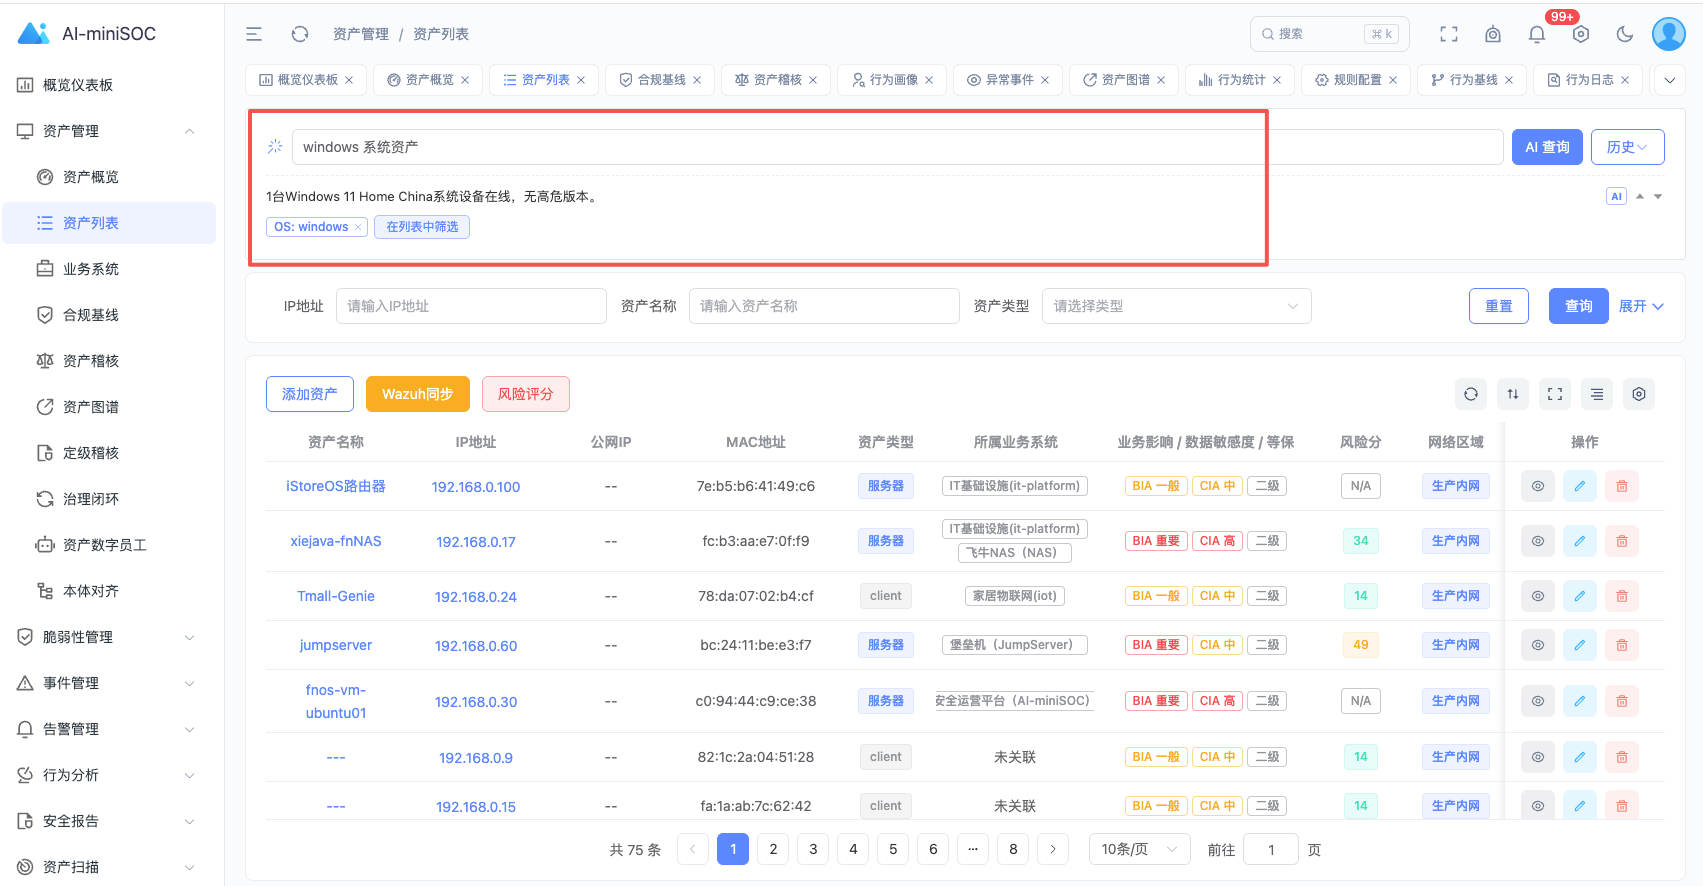This screenshot has height=886, width=1703.
Task: Open the 10条/页 page size dropdown
Action: tap(1139, 849)
